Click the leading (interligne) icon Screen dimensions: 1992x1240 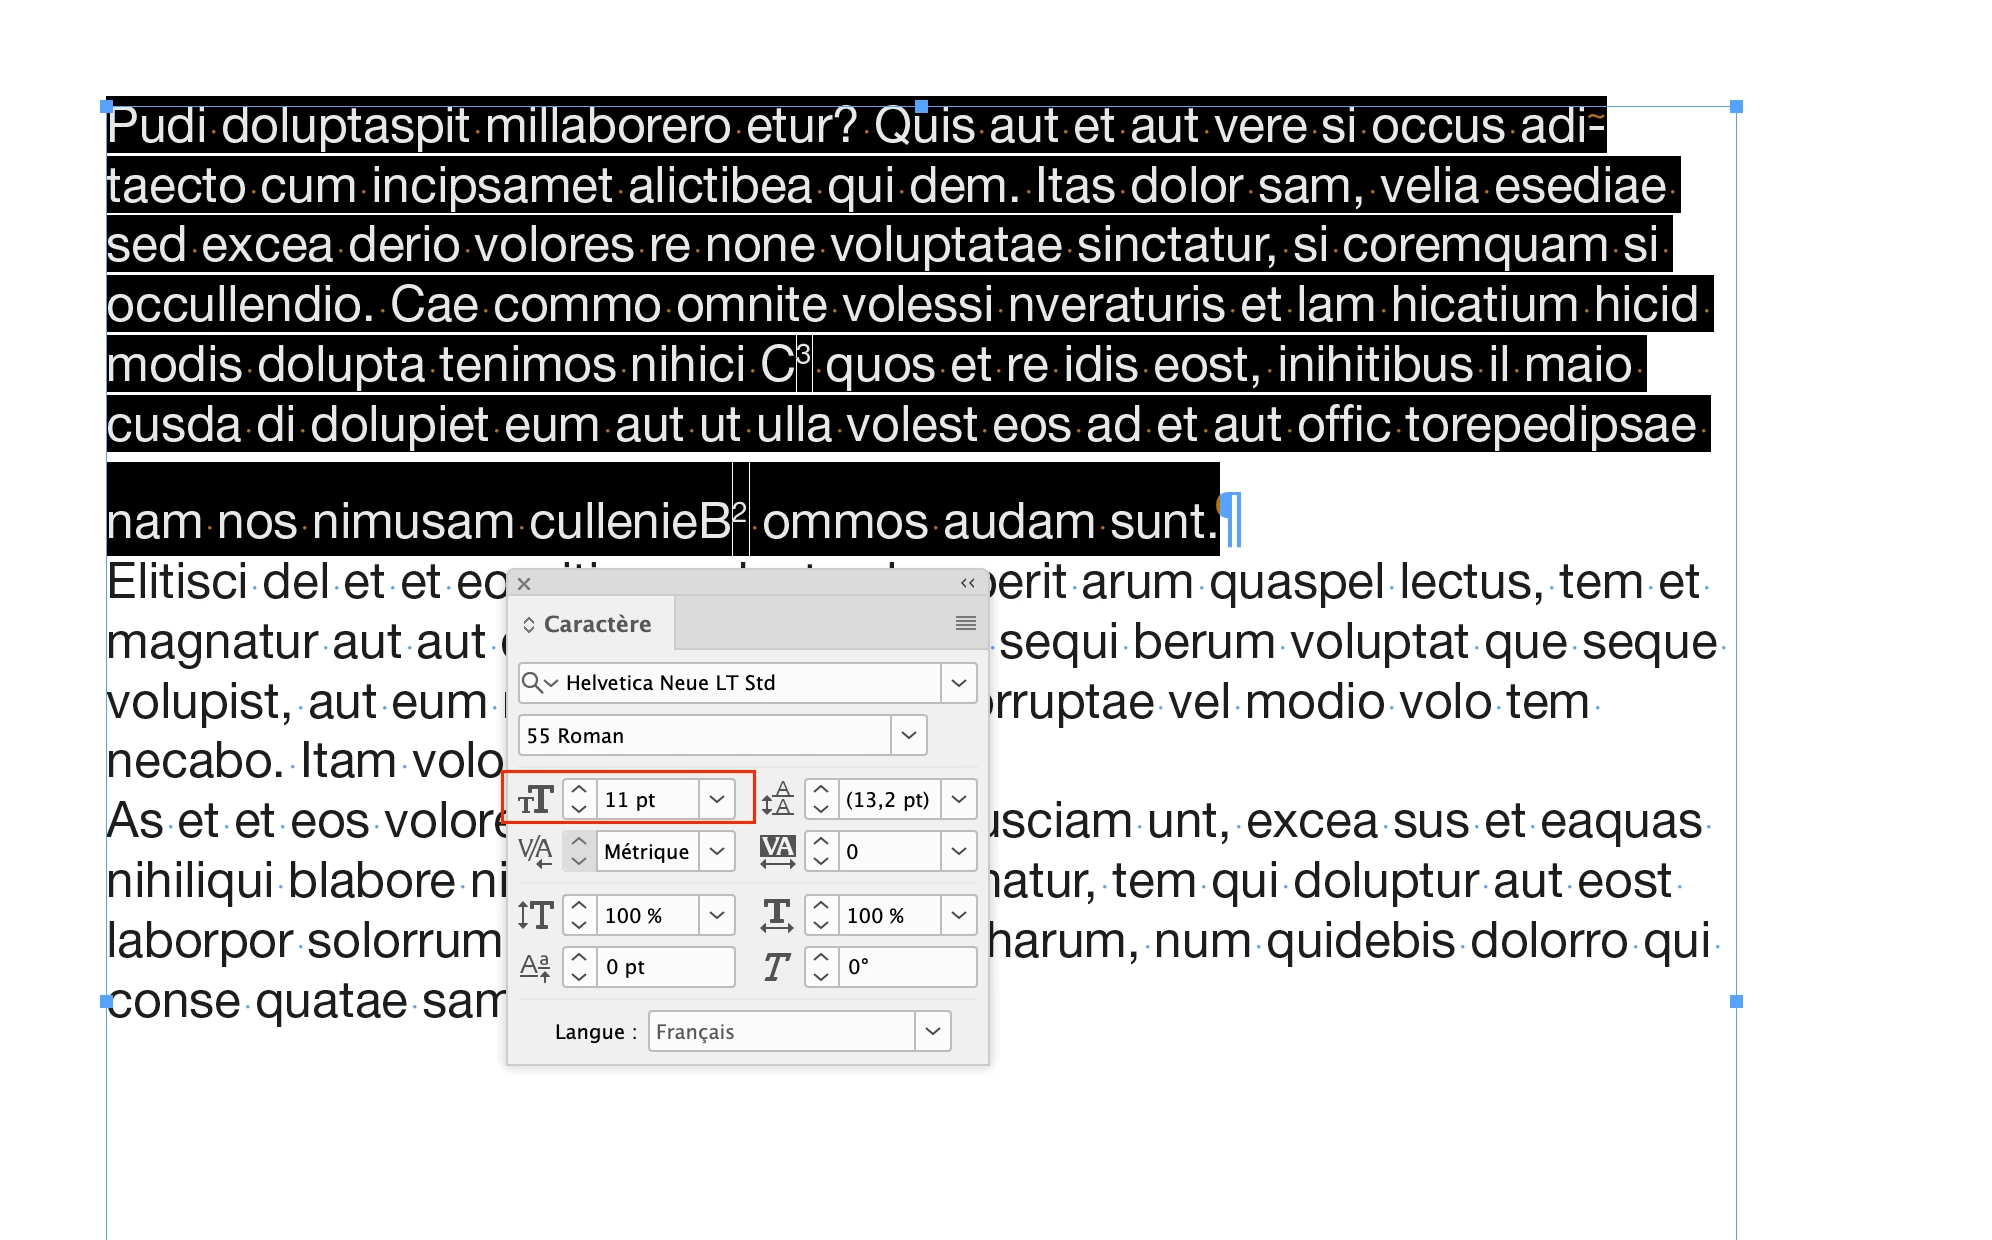(x=777, y=799)
